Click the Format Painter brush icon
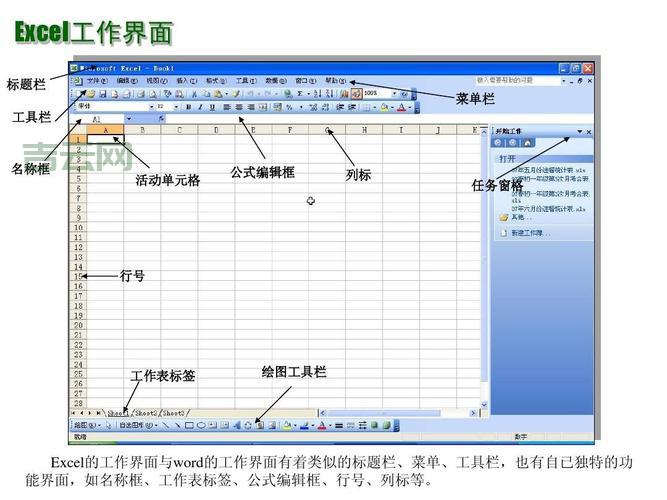The image size is (667, 500). click(237, 94)
